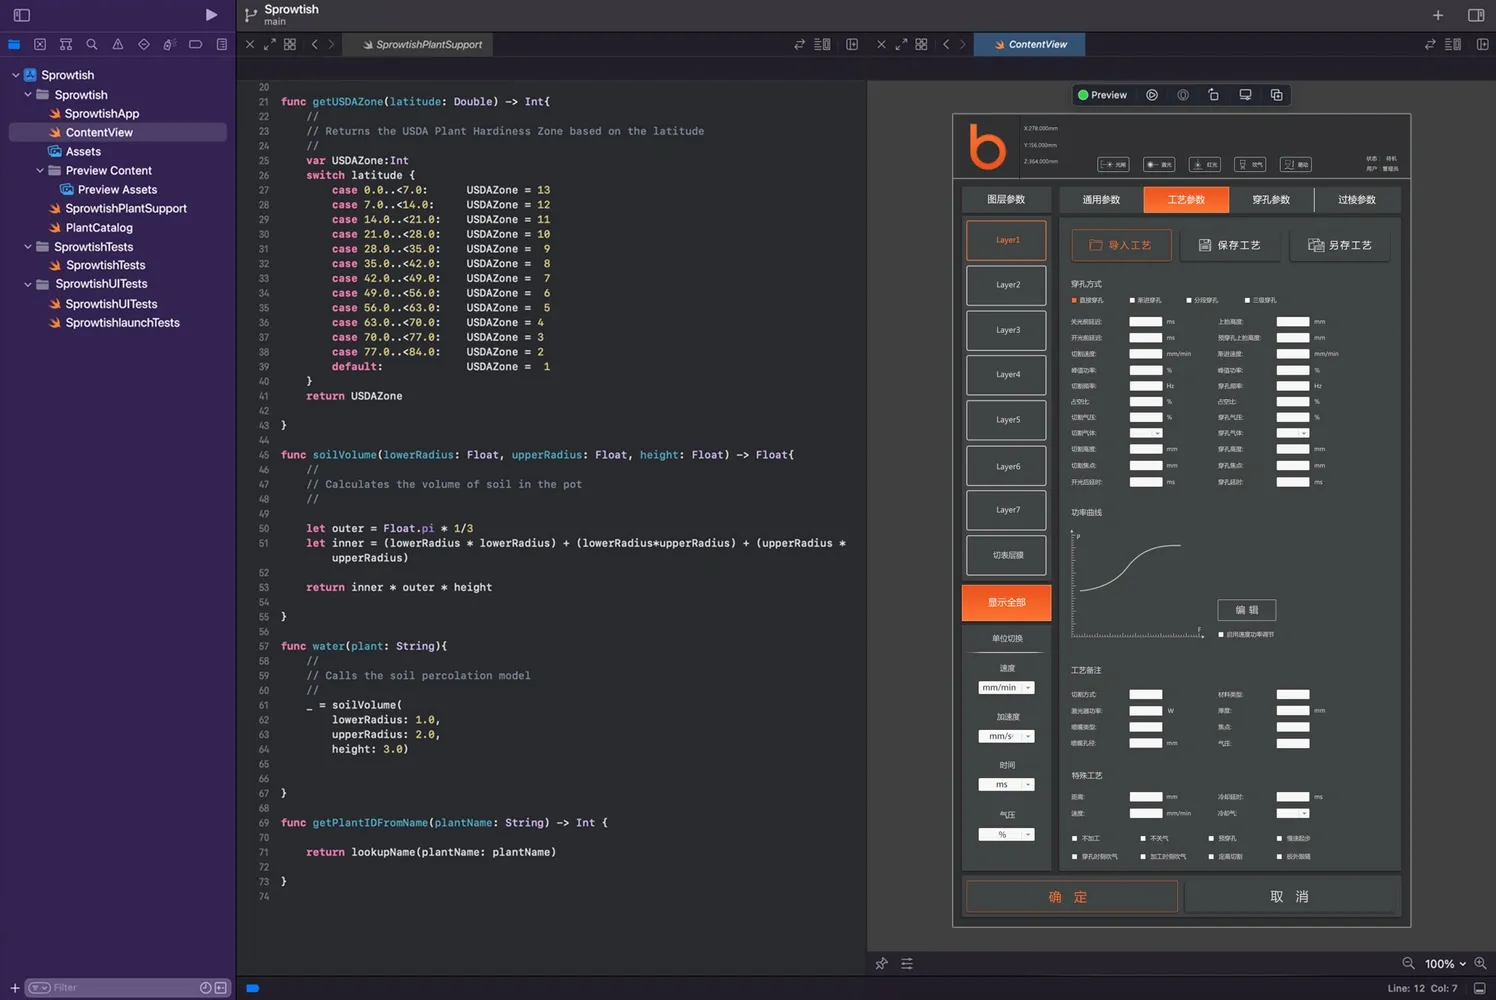Select the SprowtishPlantSupport editor tab
Image resolution: width=1496 pixels, height=1000 pixels.
422,45
